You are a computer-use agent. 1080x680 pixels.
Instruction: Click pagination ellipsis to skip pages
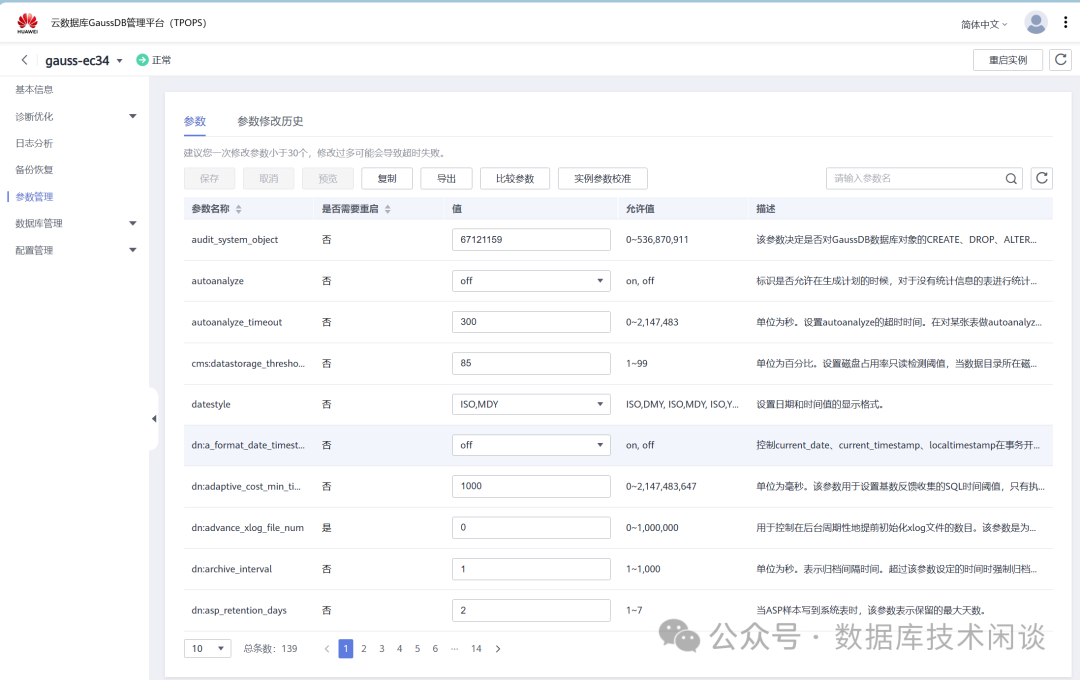pos(455,648)
